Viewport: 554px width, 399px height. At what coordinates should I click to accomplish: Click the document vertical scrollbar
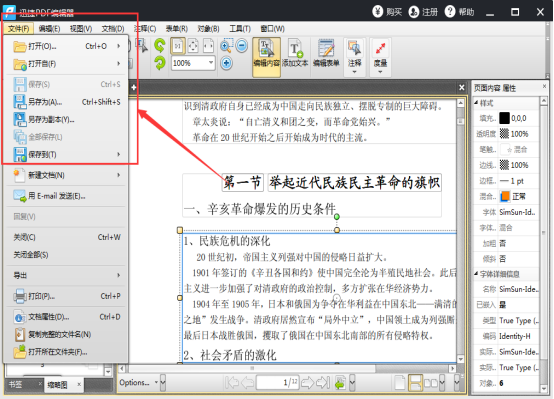pos(460,231)
